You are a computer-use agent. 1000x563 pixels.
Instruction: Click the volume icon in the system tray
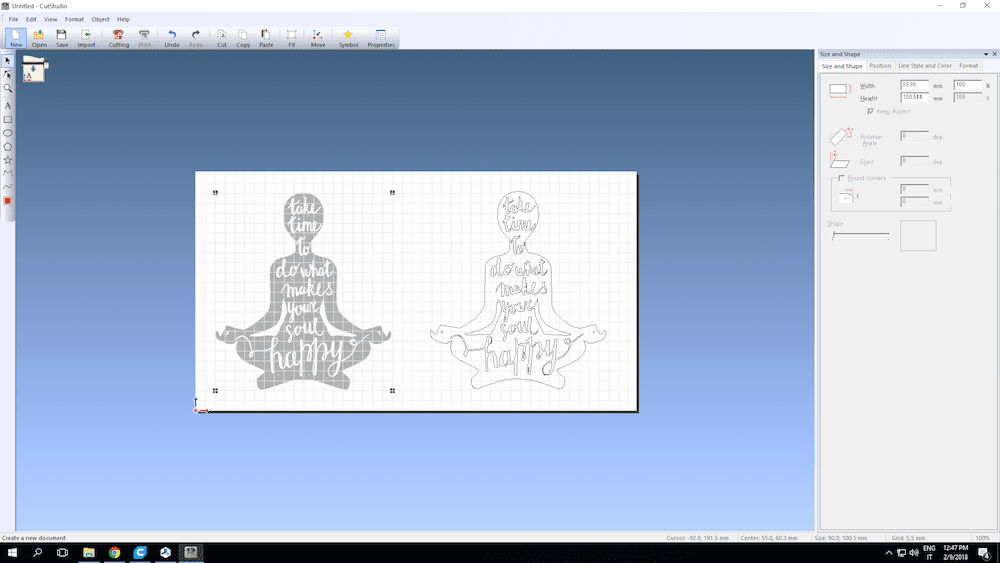point(914,553)
